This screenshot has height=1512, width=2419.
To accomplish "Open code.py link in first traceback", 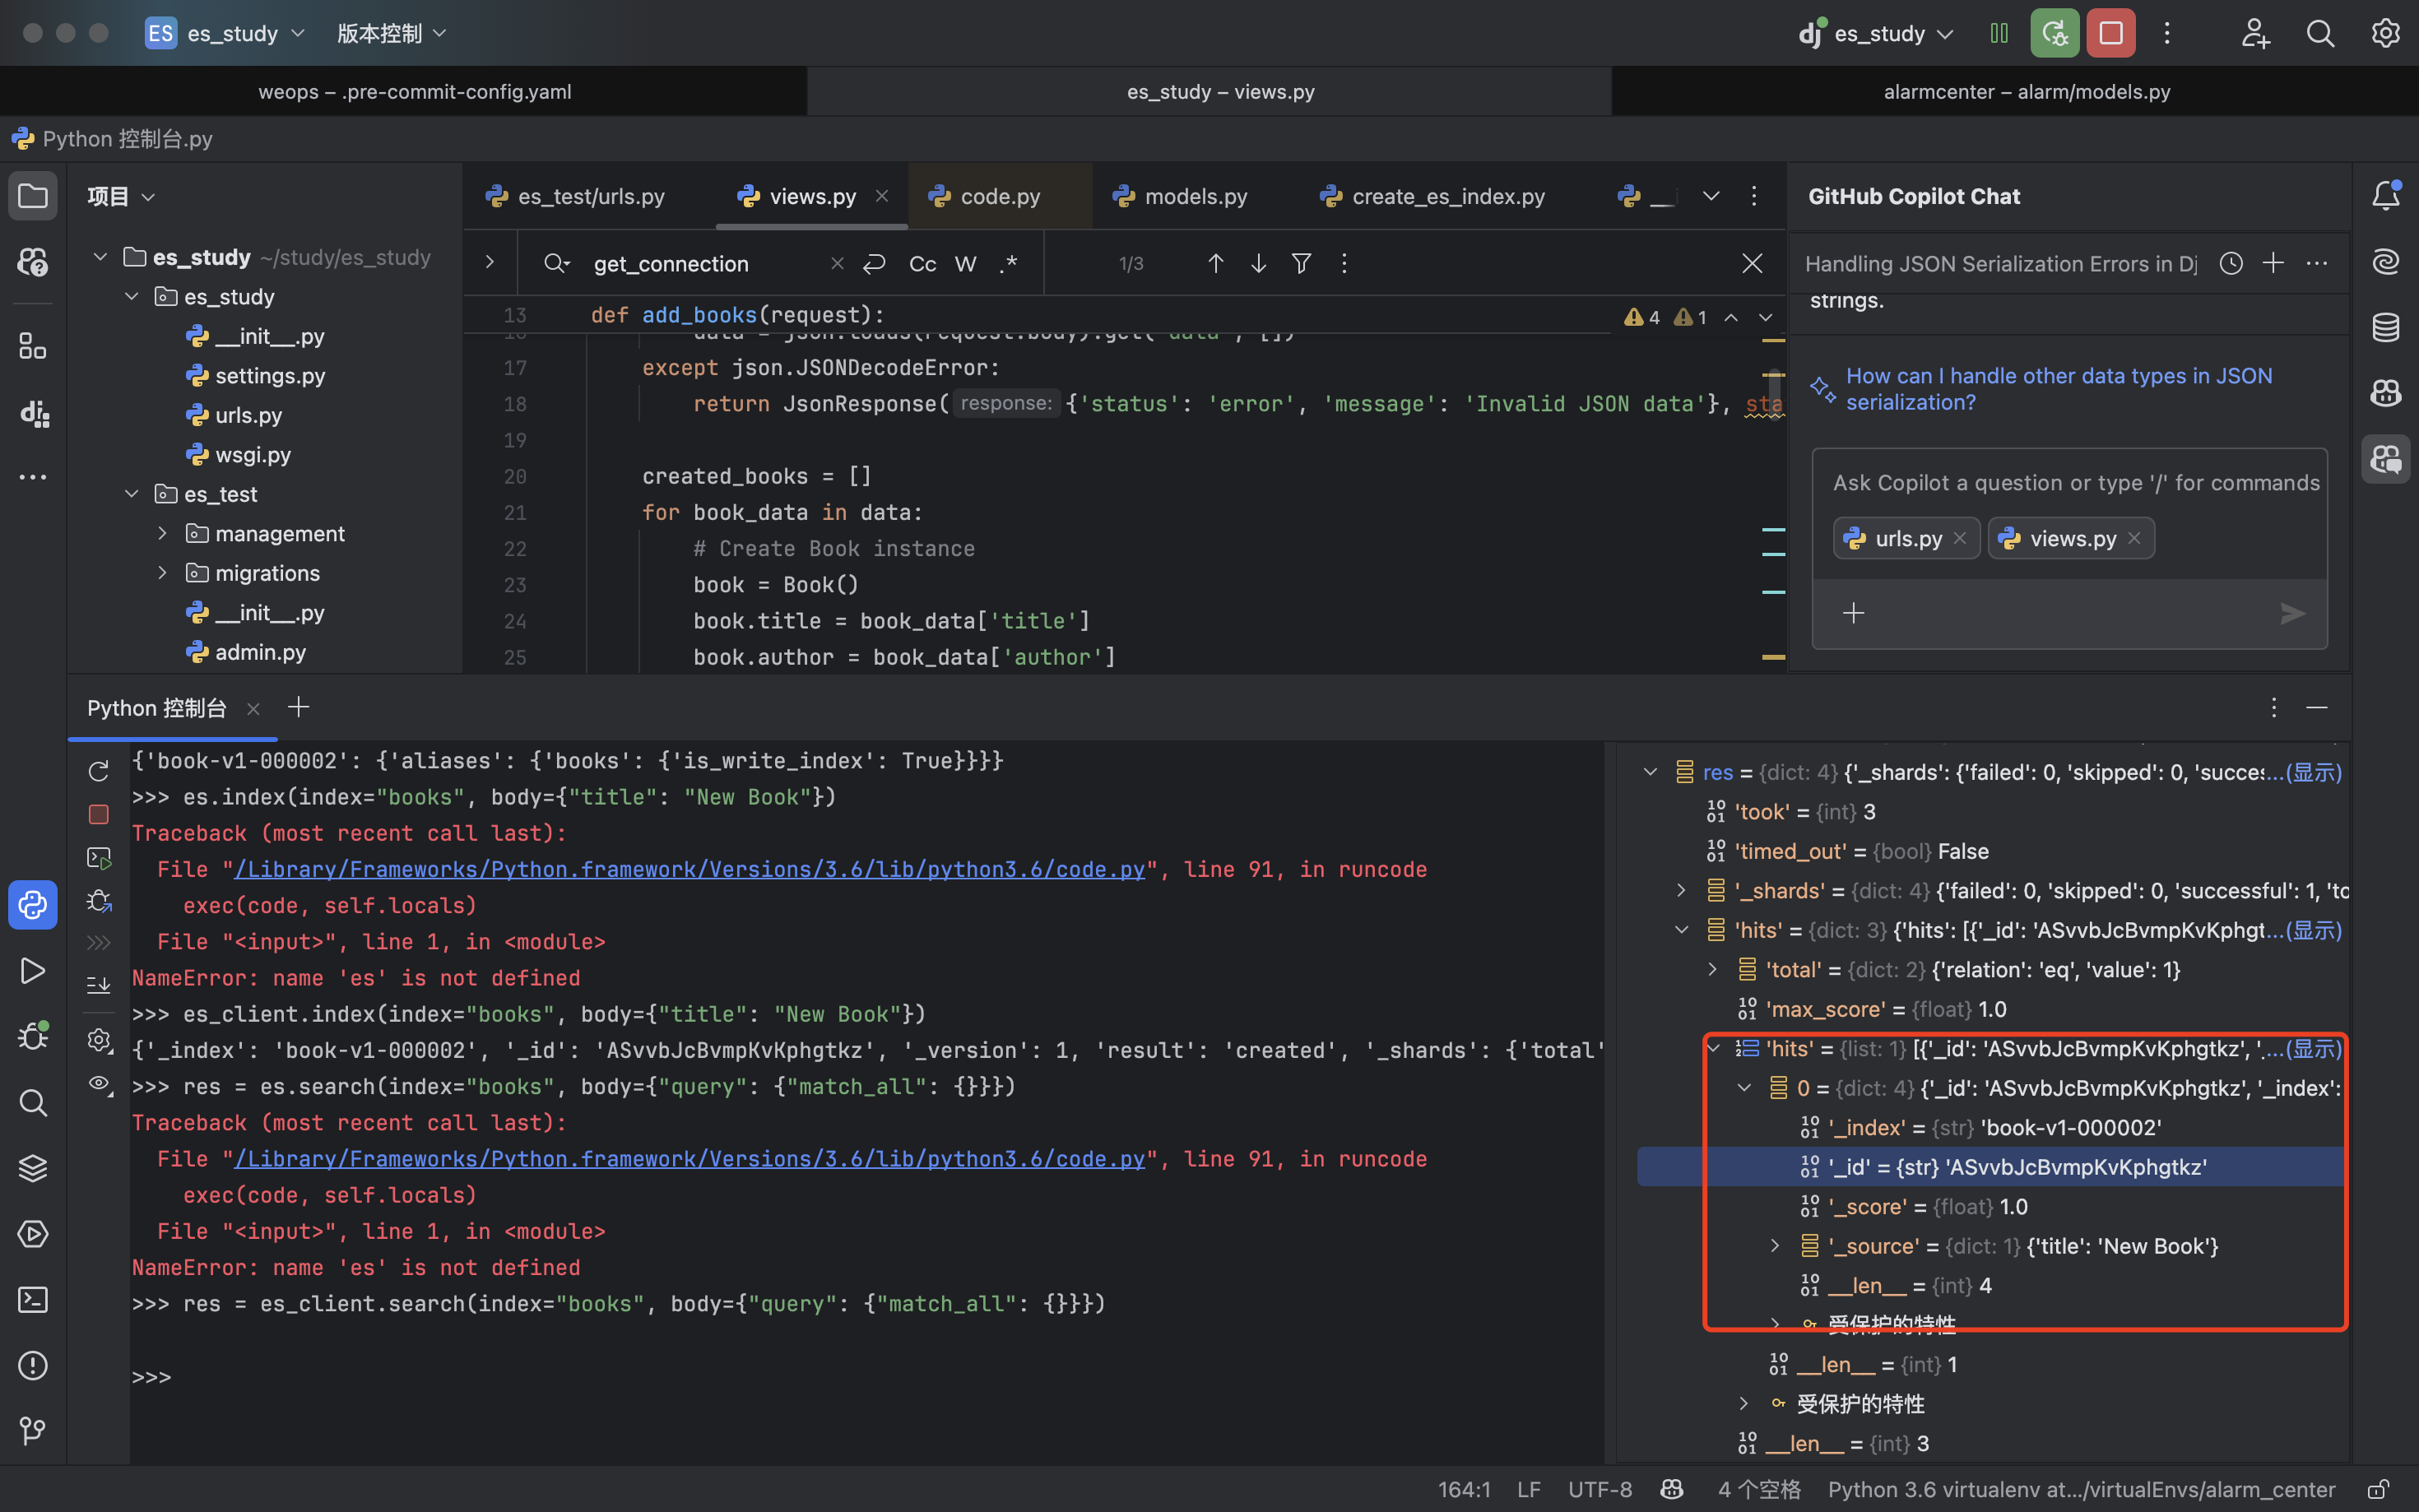I will [x=689, y=869].
